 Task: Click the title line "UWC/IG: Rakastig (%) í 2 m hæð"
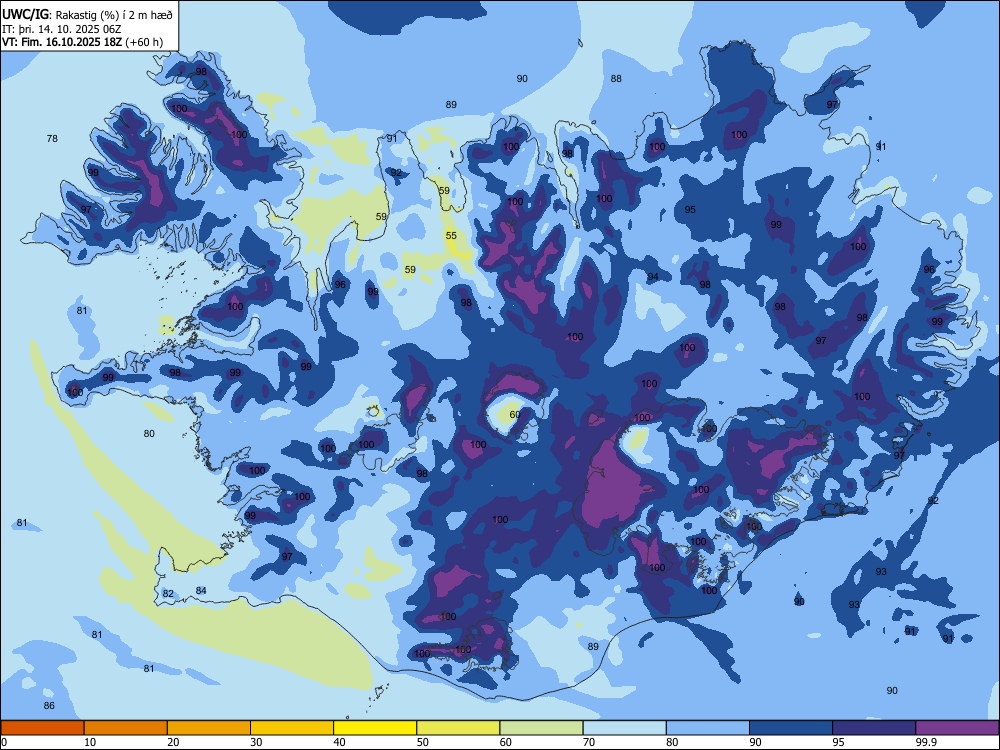(x=87, y=15)
